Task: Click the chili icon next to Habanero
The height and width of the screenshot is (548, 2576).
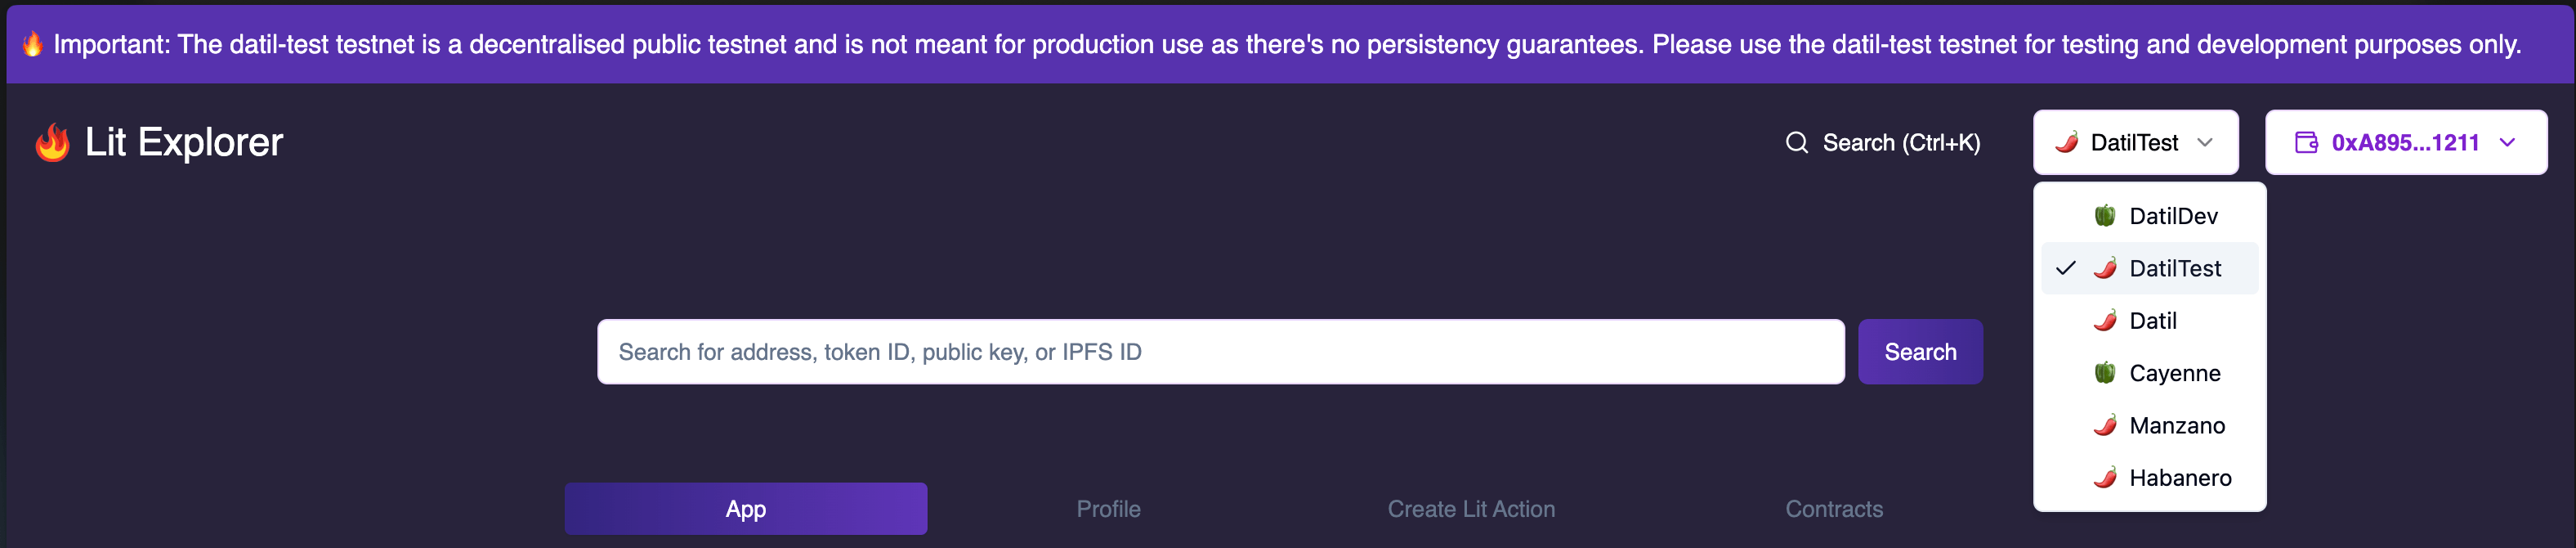Action: point(2105,478)
